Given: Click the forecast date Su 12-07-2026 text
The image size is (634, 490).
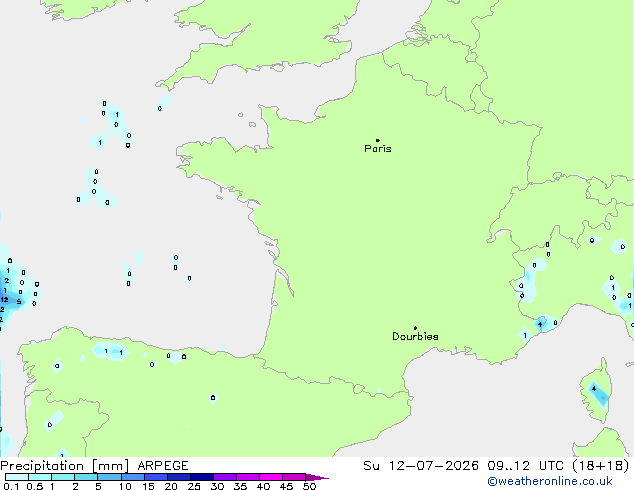Looking at the screenshot, I should [421, 466].
